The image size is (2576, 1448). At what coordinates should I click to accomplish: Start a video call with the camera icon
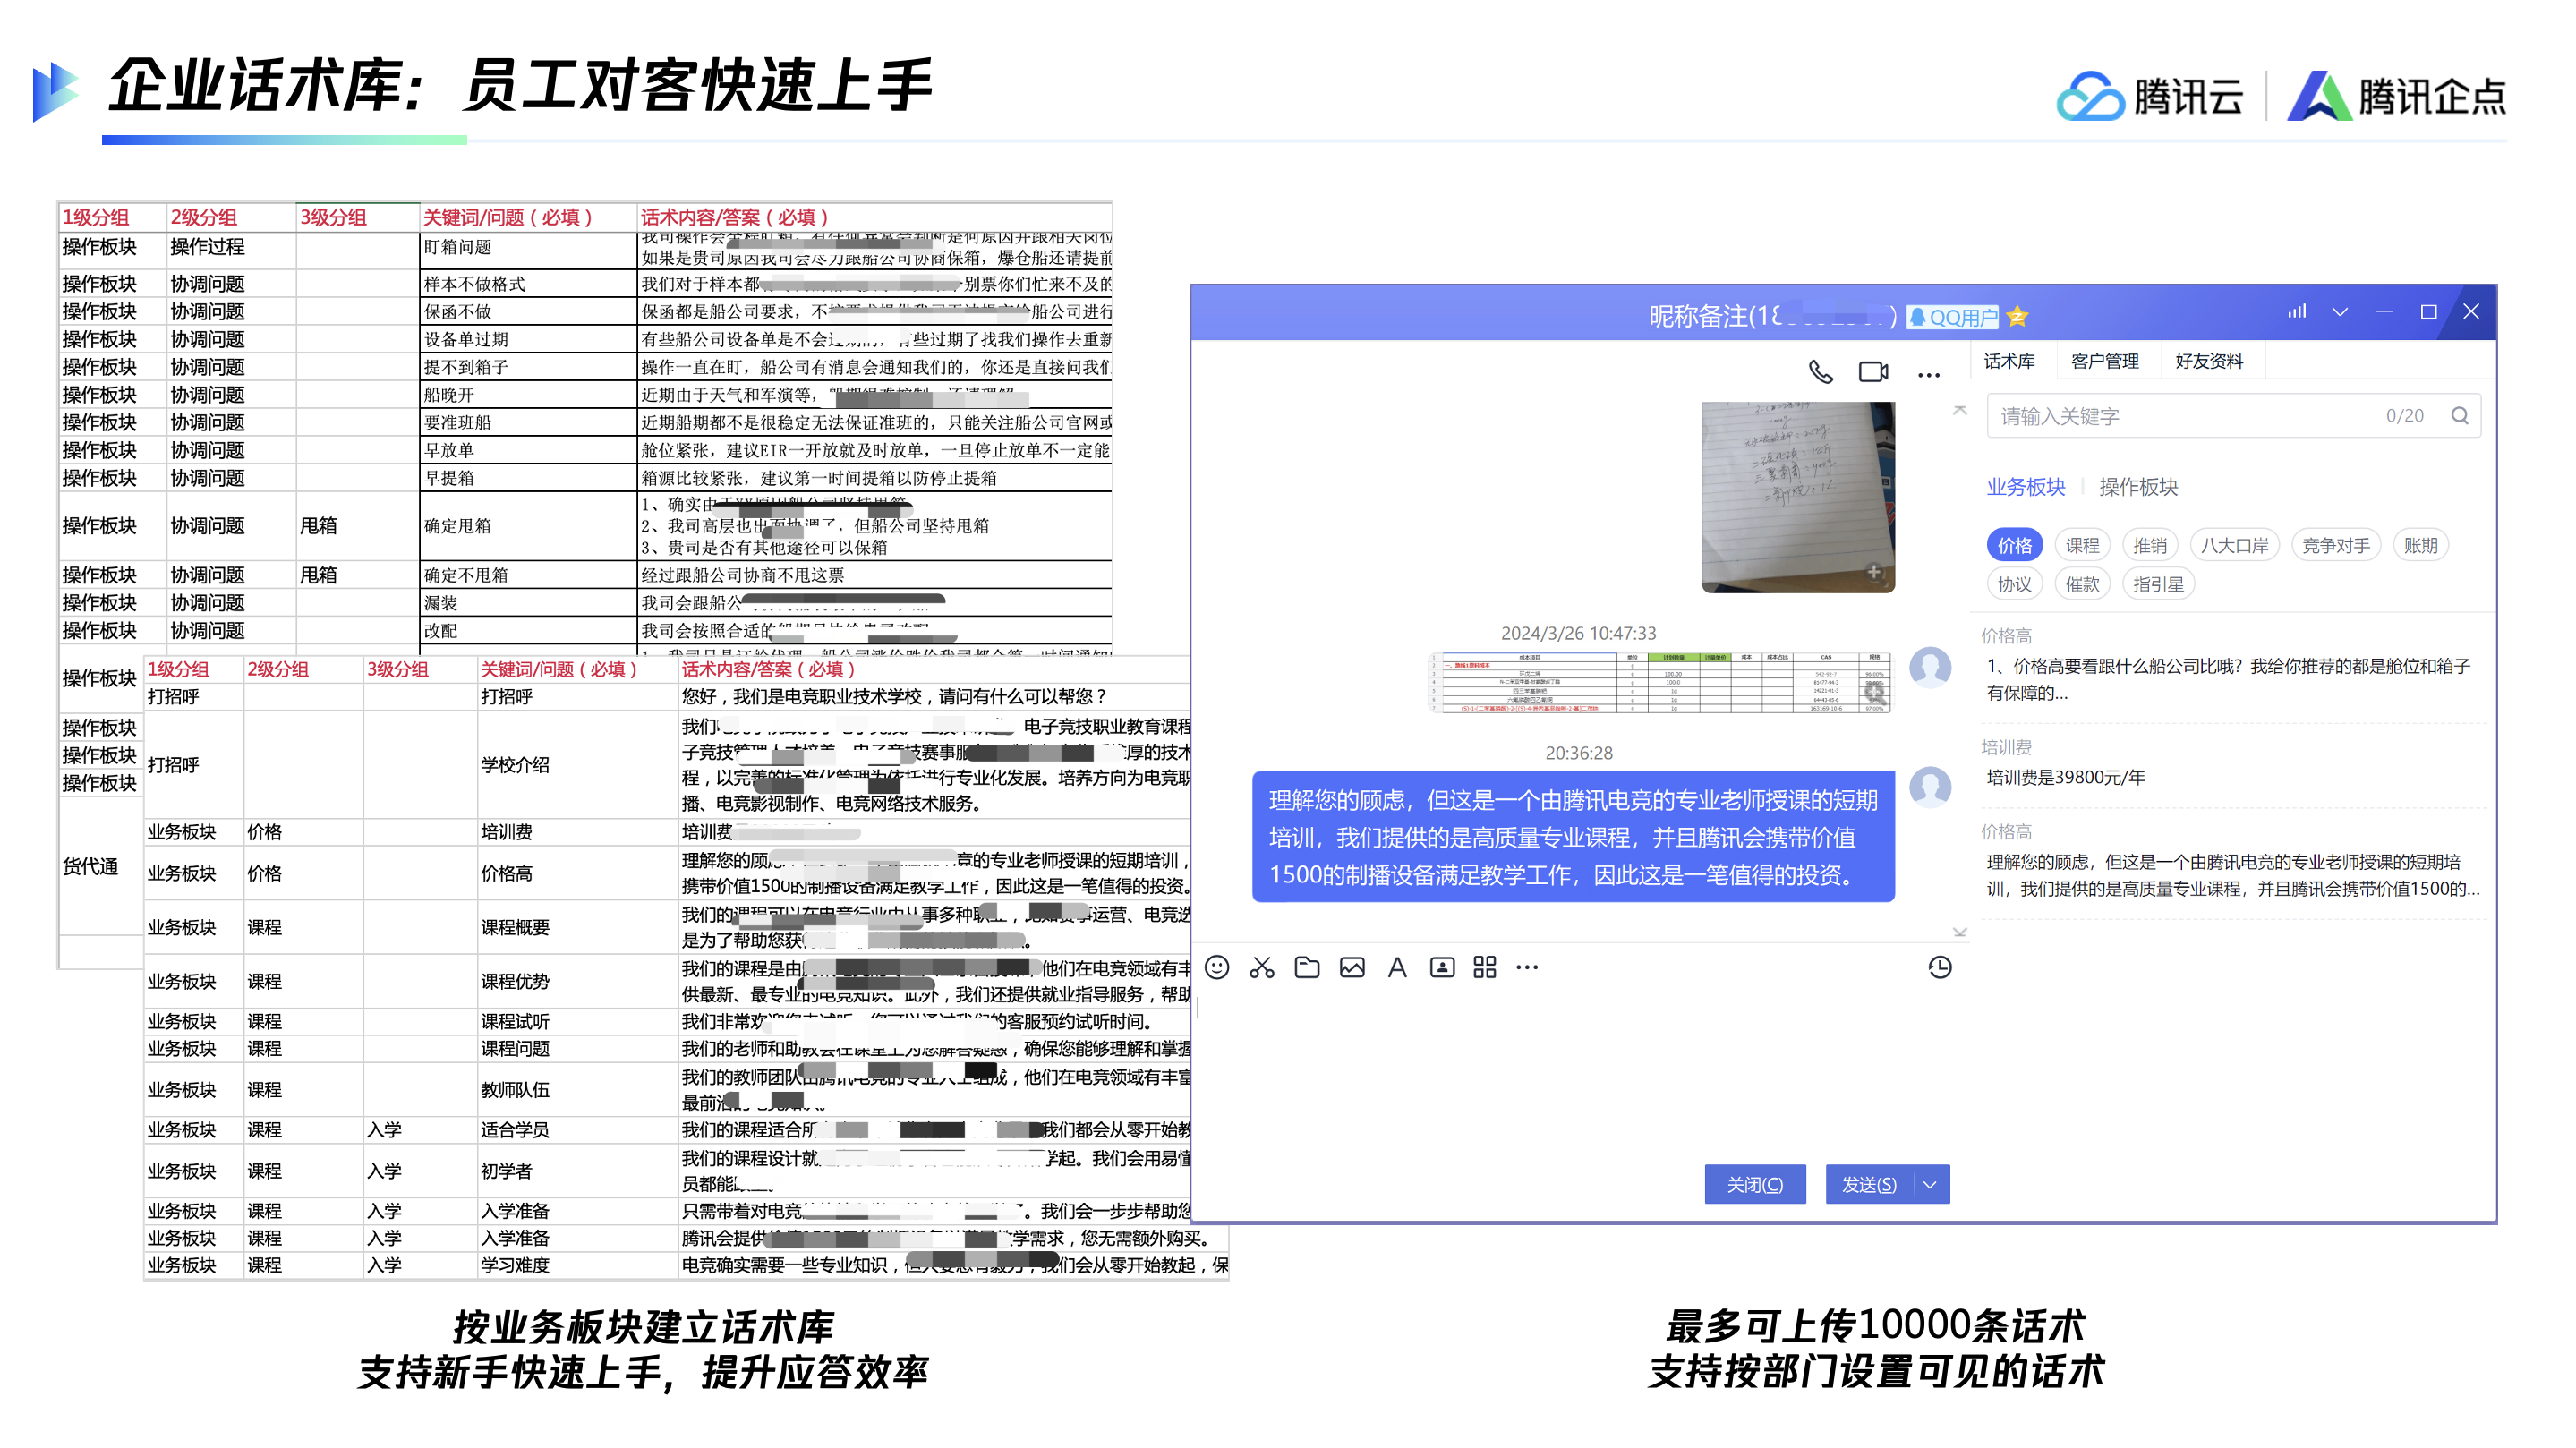coord(1873,372)
